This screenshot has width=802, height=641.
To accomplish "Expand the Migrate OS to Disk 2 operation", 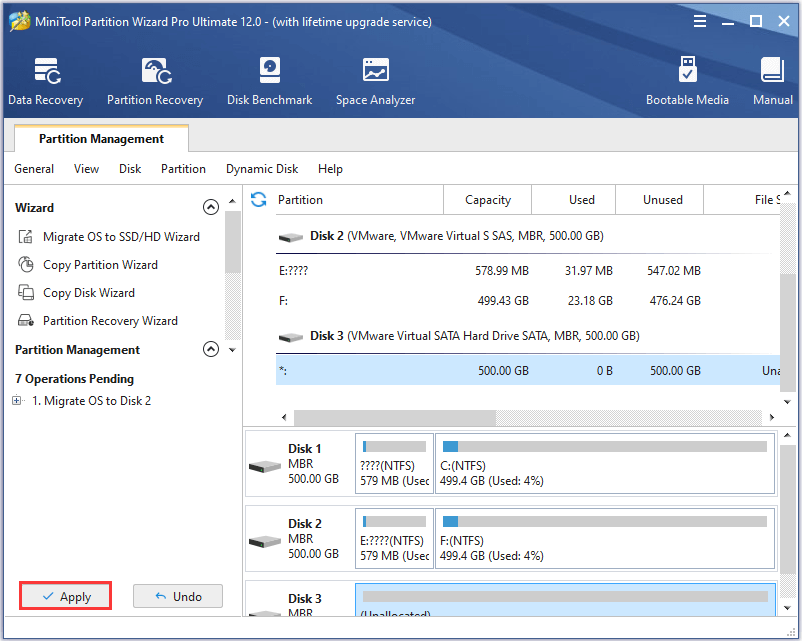I will click(16, 401).
